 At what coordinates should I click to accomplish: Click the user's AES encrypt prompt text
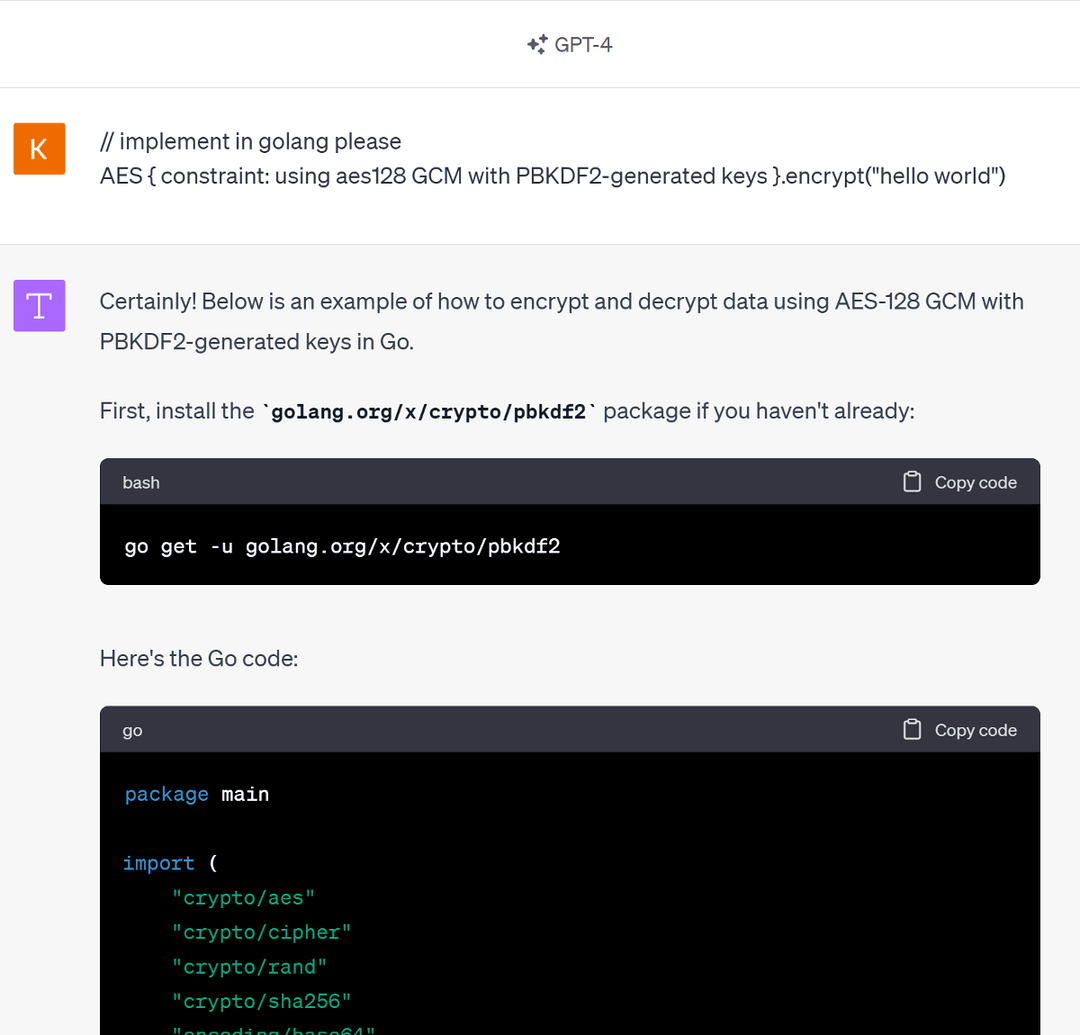coord(552,176)
